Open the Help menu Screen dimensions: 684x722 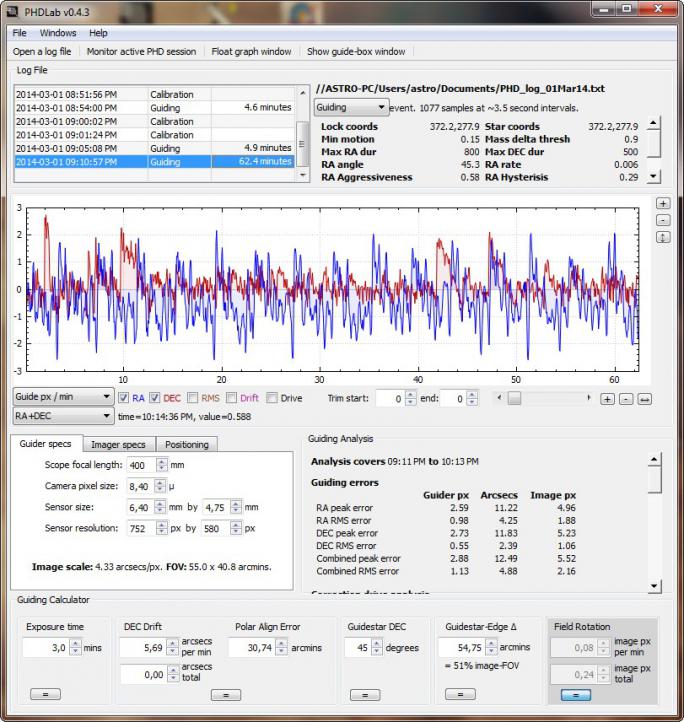pyautogui.click(x=98, y=33)
